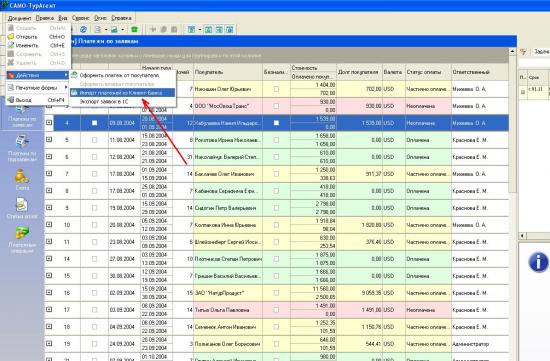Screen dimensions: 550x361
Task: Click the picture export toolbar icon
Action: pos(114,29)
